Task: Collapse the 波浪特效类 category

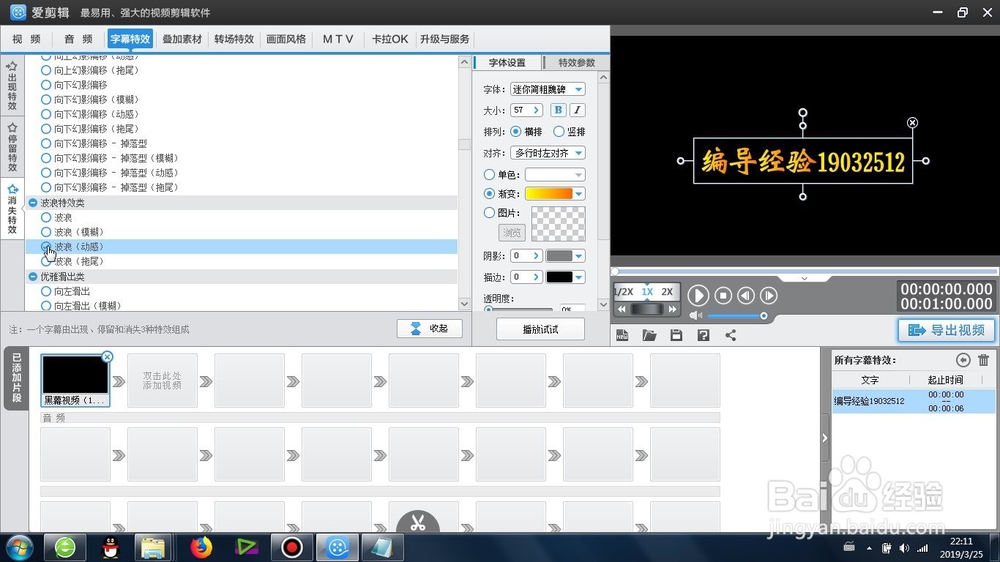Action: 33,203
